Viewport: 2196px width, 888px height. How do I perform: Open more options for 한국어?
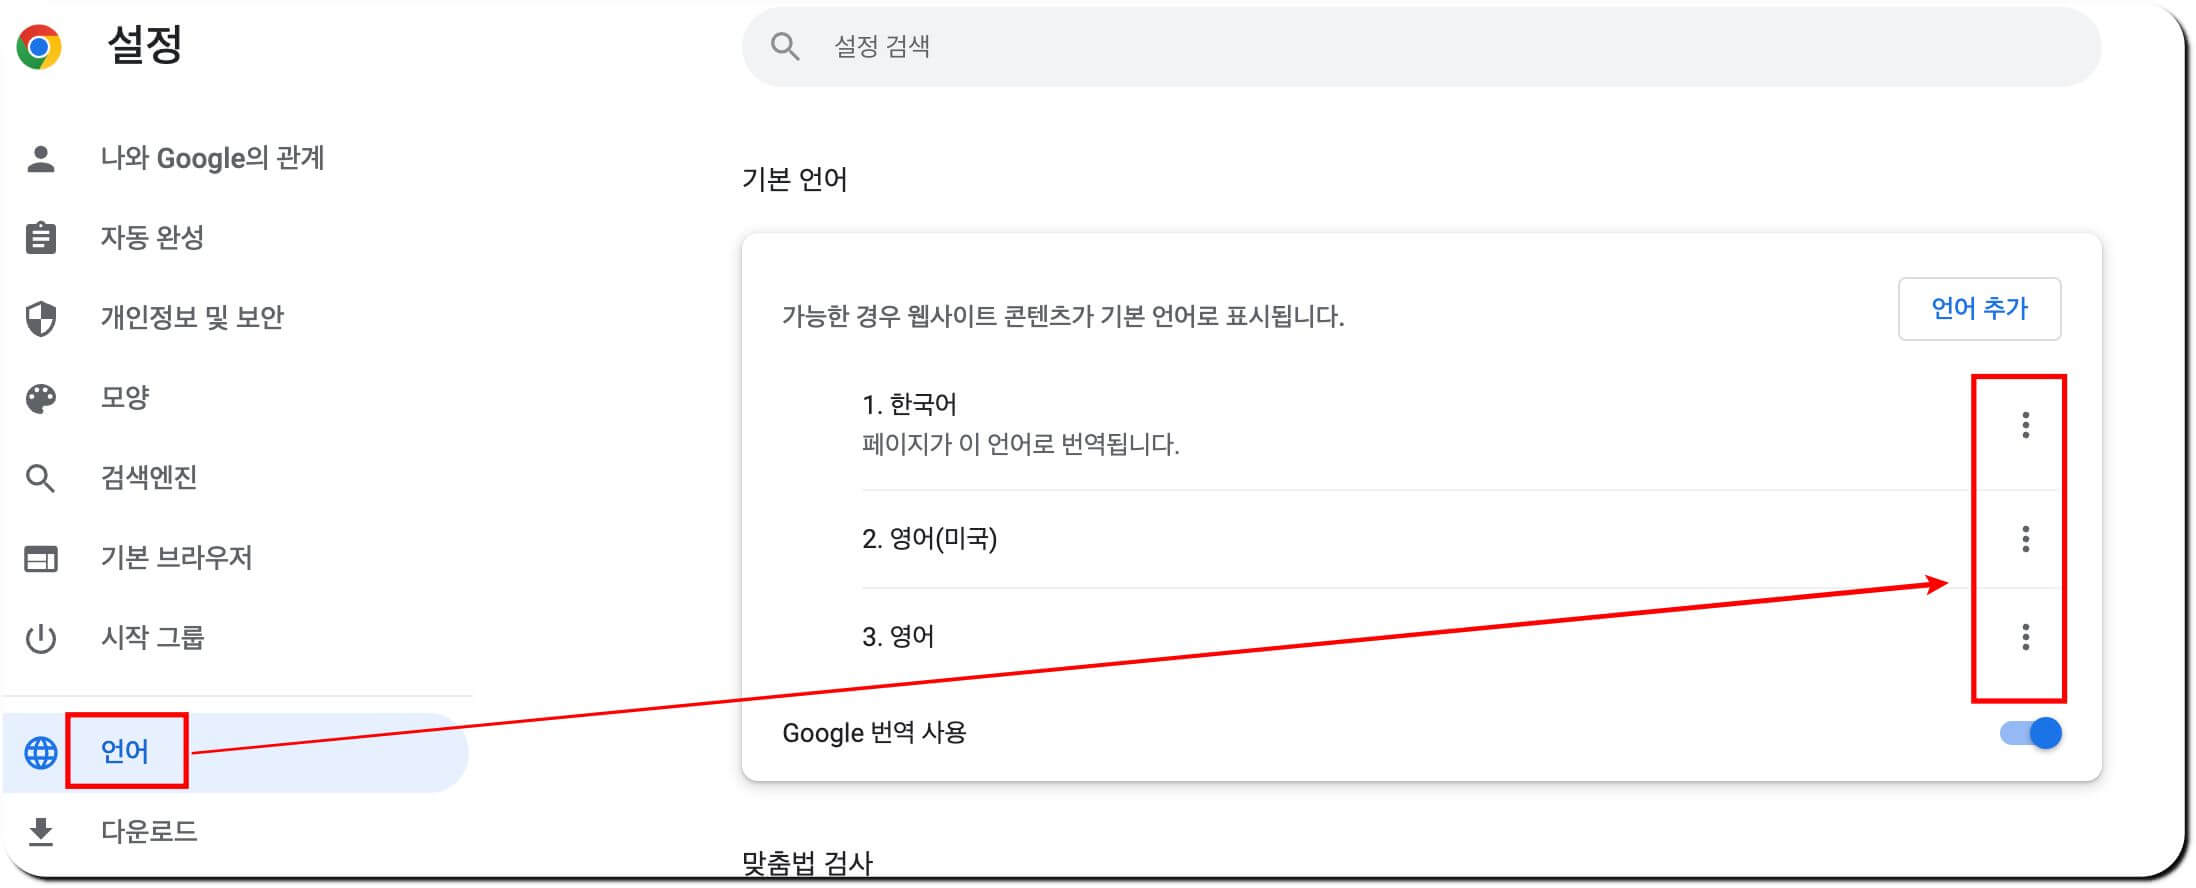tap(2025, 425)
